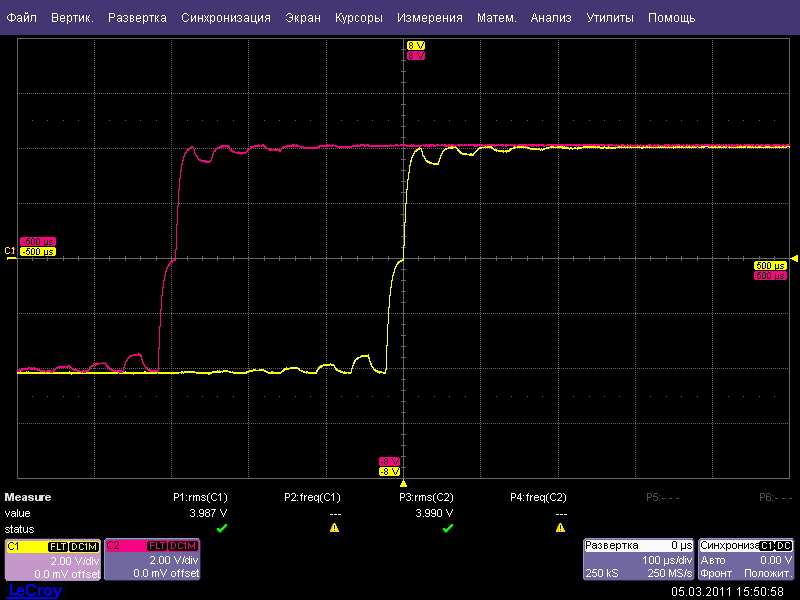Open the Развертка timebase descriptor
This screenshot has height=600, width=800.
point(638,560)
